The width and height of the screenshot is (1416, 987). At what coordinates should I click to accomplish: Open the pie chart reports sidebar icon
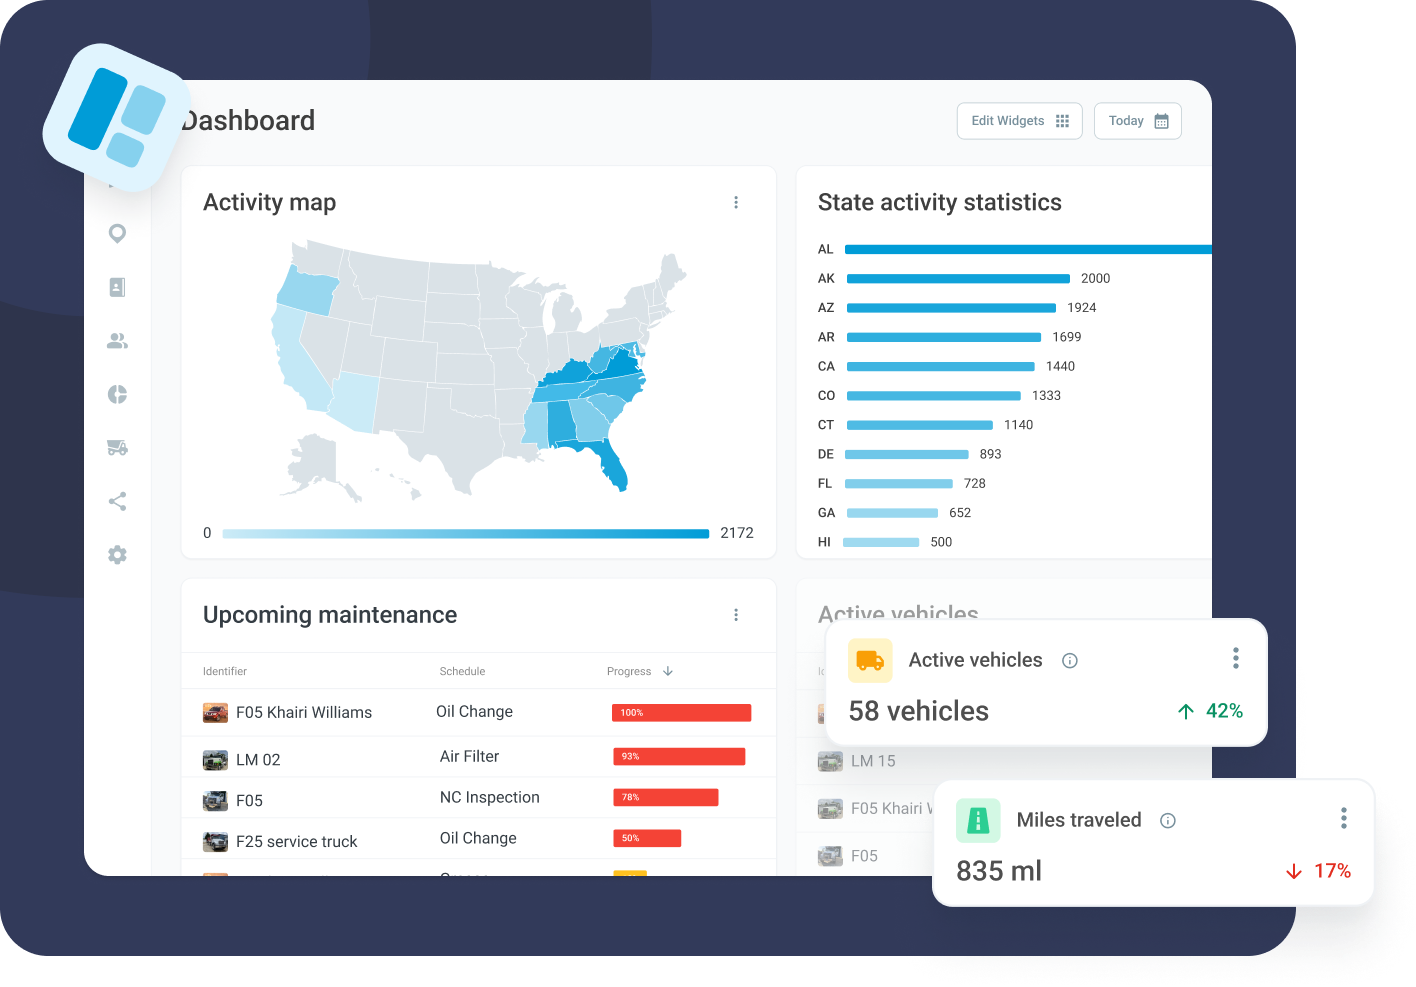click(117, 394)
